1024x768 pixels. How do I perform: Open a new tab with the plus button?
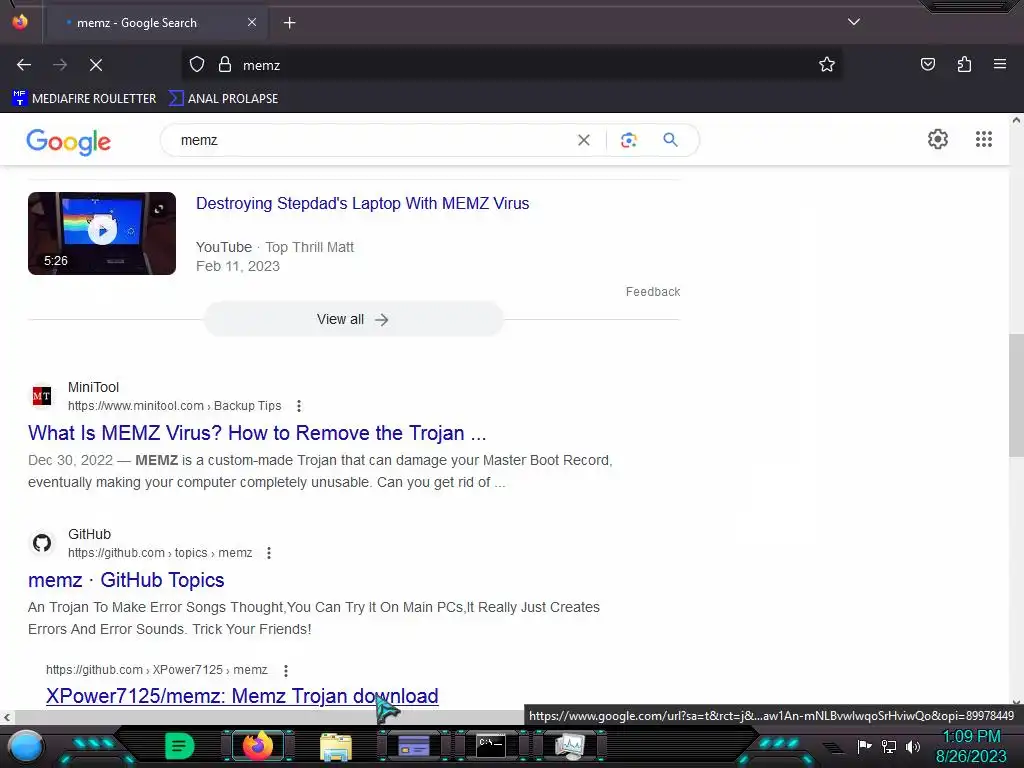click(289, 23)
